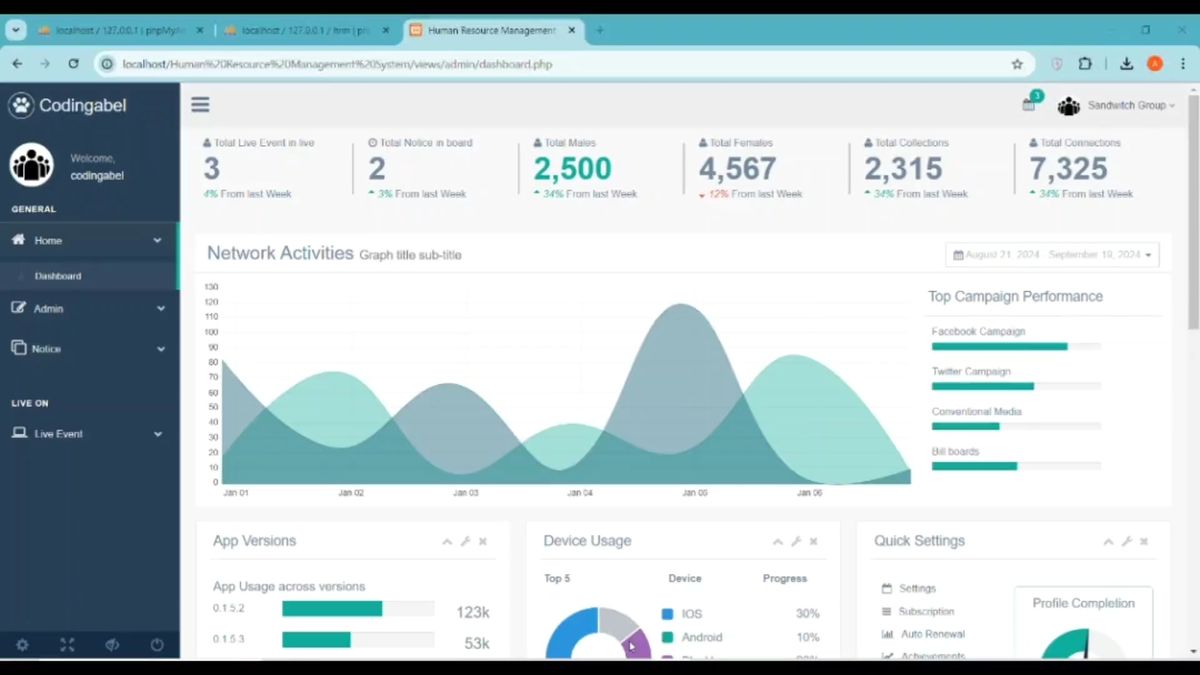Click the Home icon in sidebar

coord(19,240)
